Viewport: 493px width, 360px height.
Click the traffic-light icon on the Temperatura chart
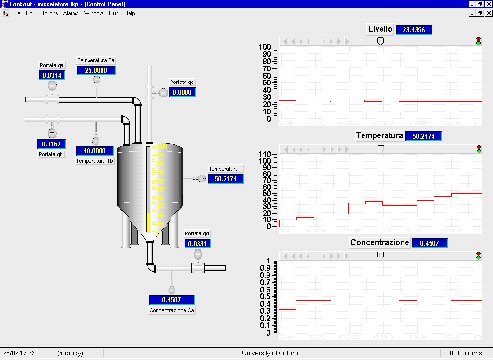(x=479, y=149)
